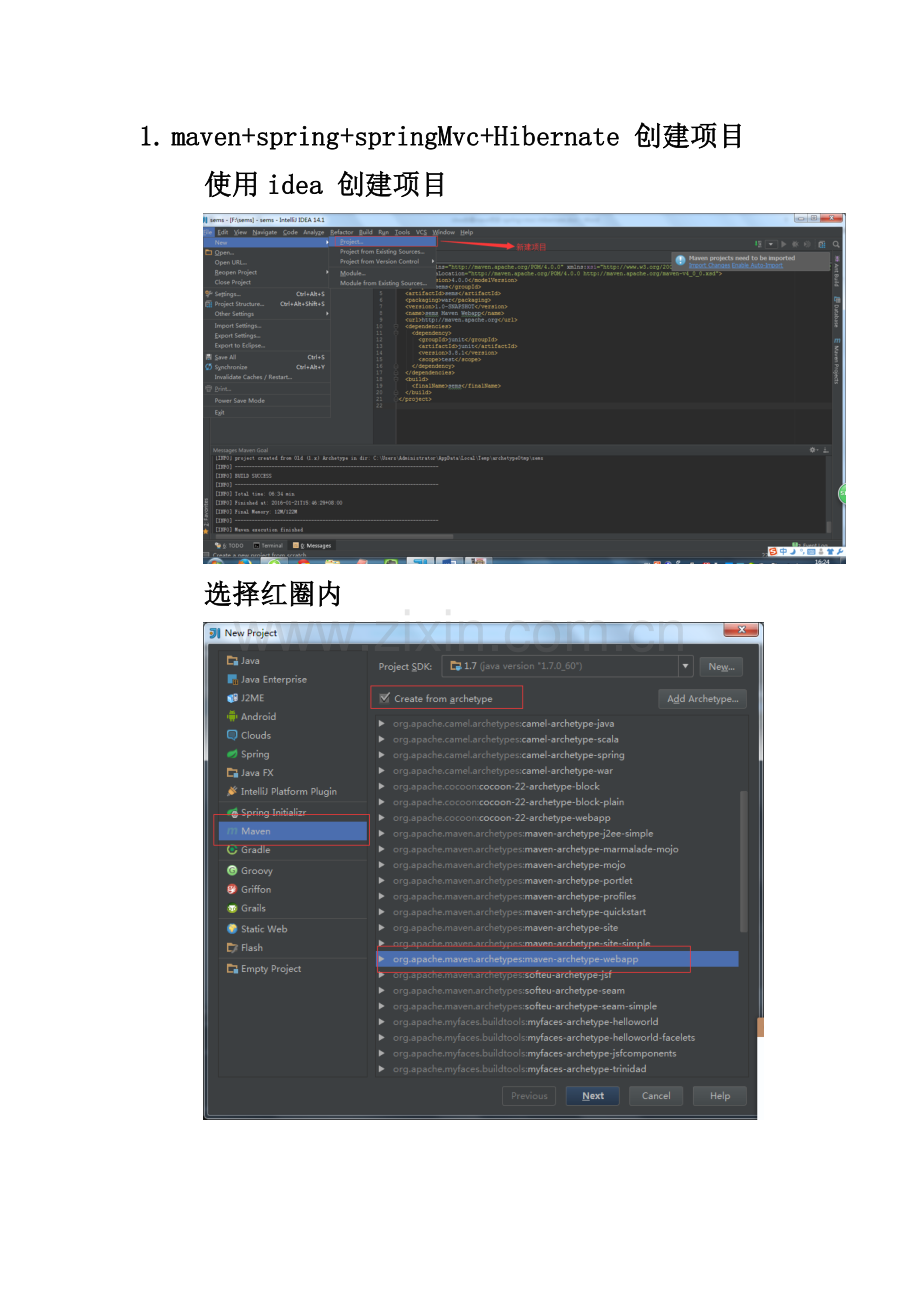
Task: Select Power Save Mode menu item
Action: pyautogui.click(x=267, y=400)
